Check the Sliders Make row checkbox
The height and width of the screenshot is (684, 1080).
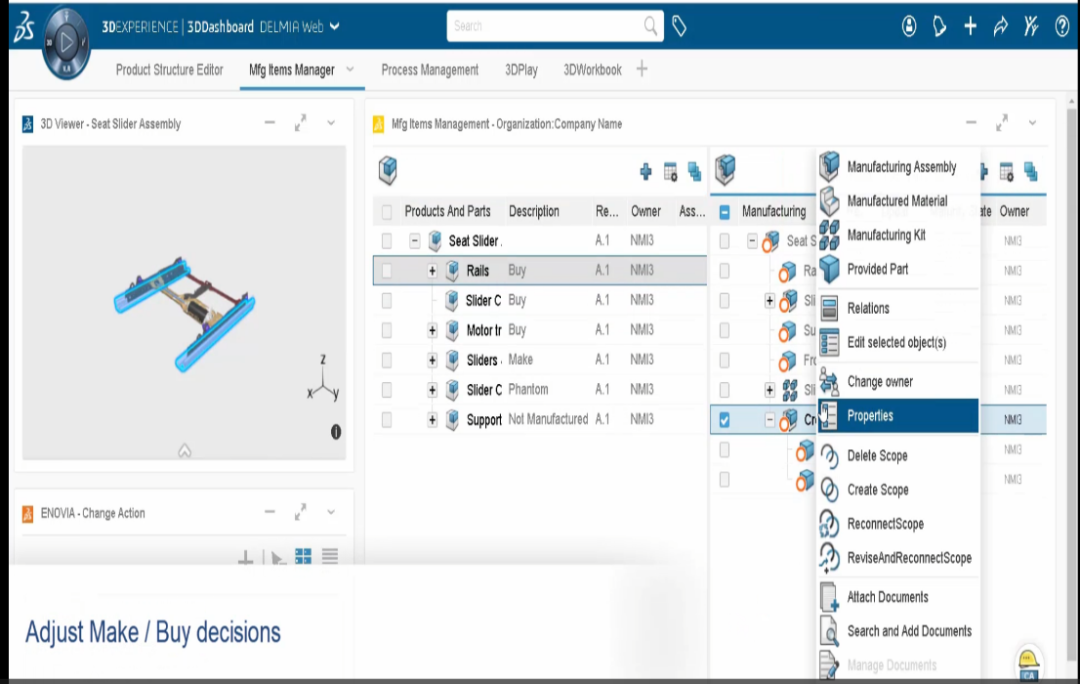386,360
